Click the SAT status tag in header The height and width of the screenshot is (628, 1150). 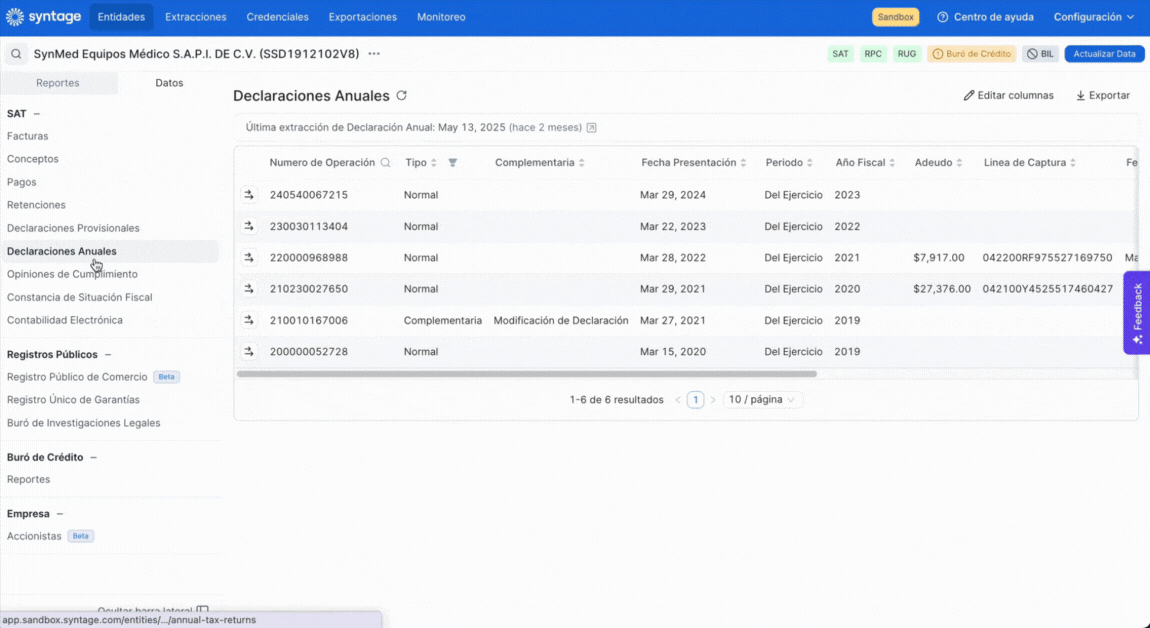(840, 54)
